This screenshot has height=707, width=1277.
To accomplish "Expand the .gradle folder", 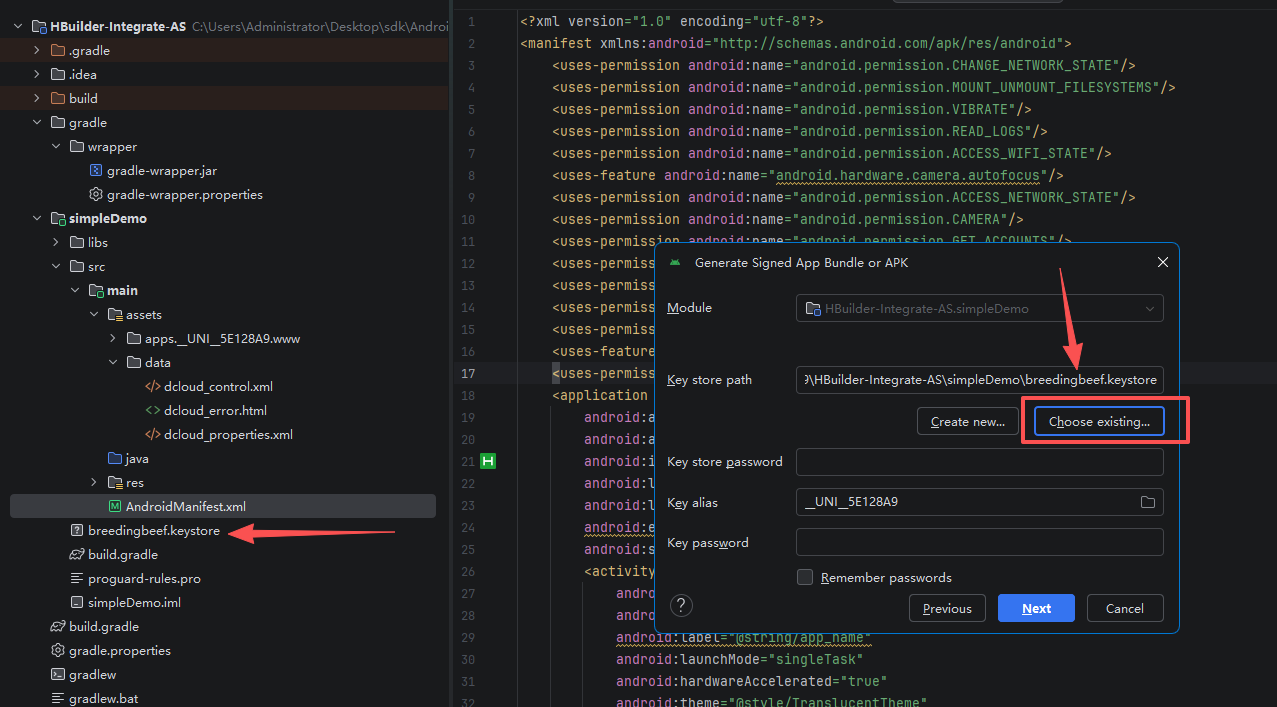I will (37, 50).
